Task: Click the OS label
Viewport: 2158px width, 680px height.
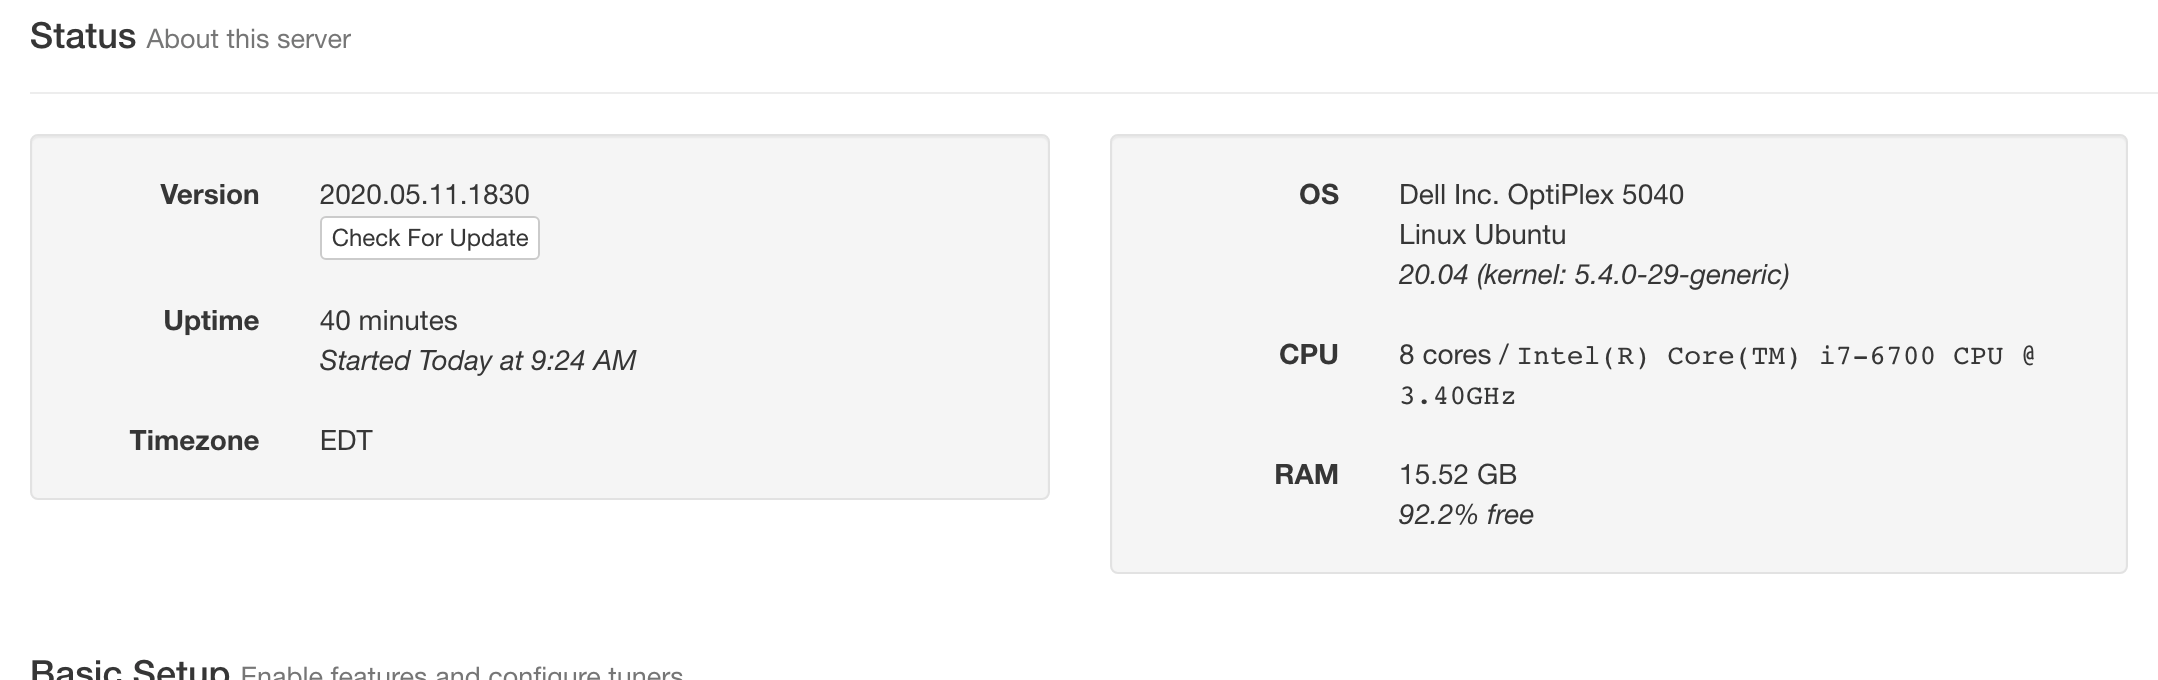Action: (x=1318, y=194)
